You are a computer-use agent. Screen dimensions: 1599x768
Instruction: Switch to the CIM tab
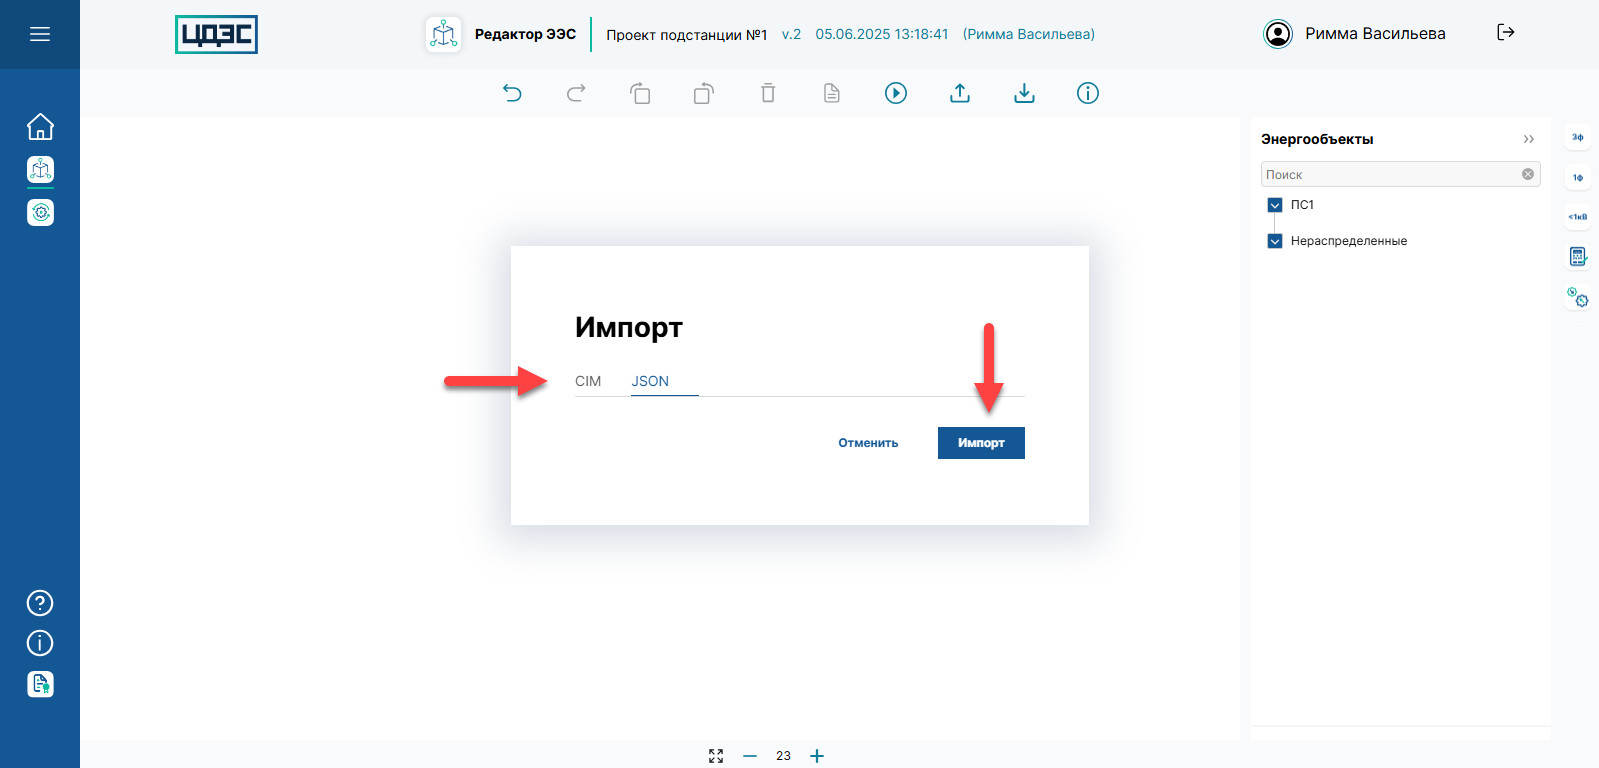(x=588, y=381)
